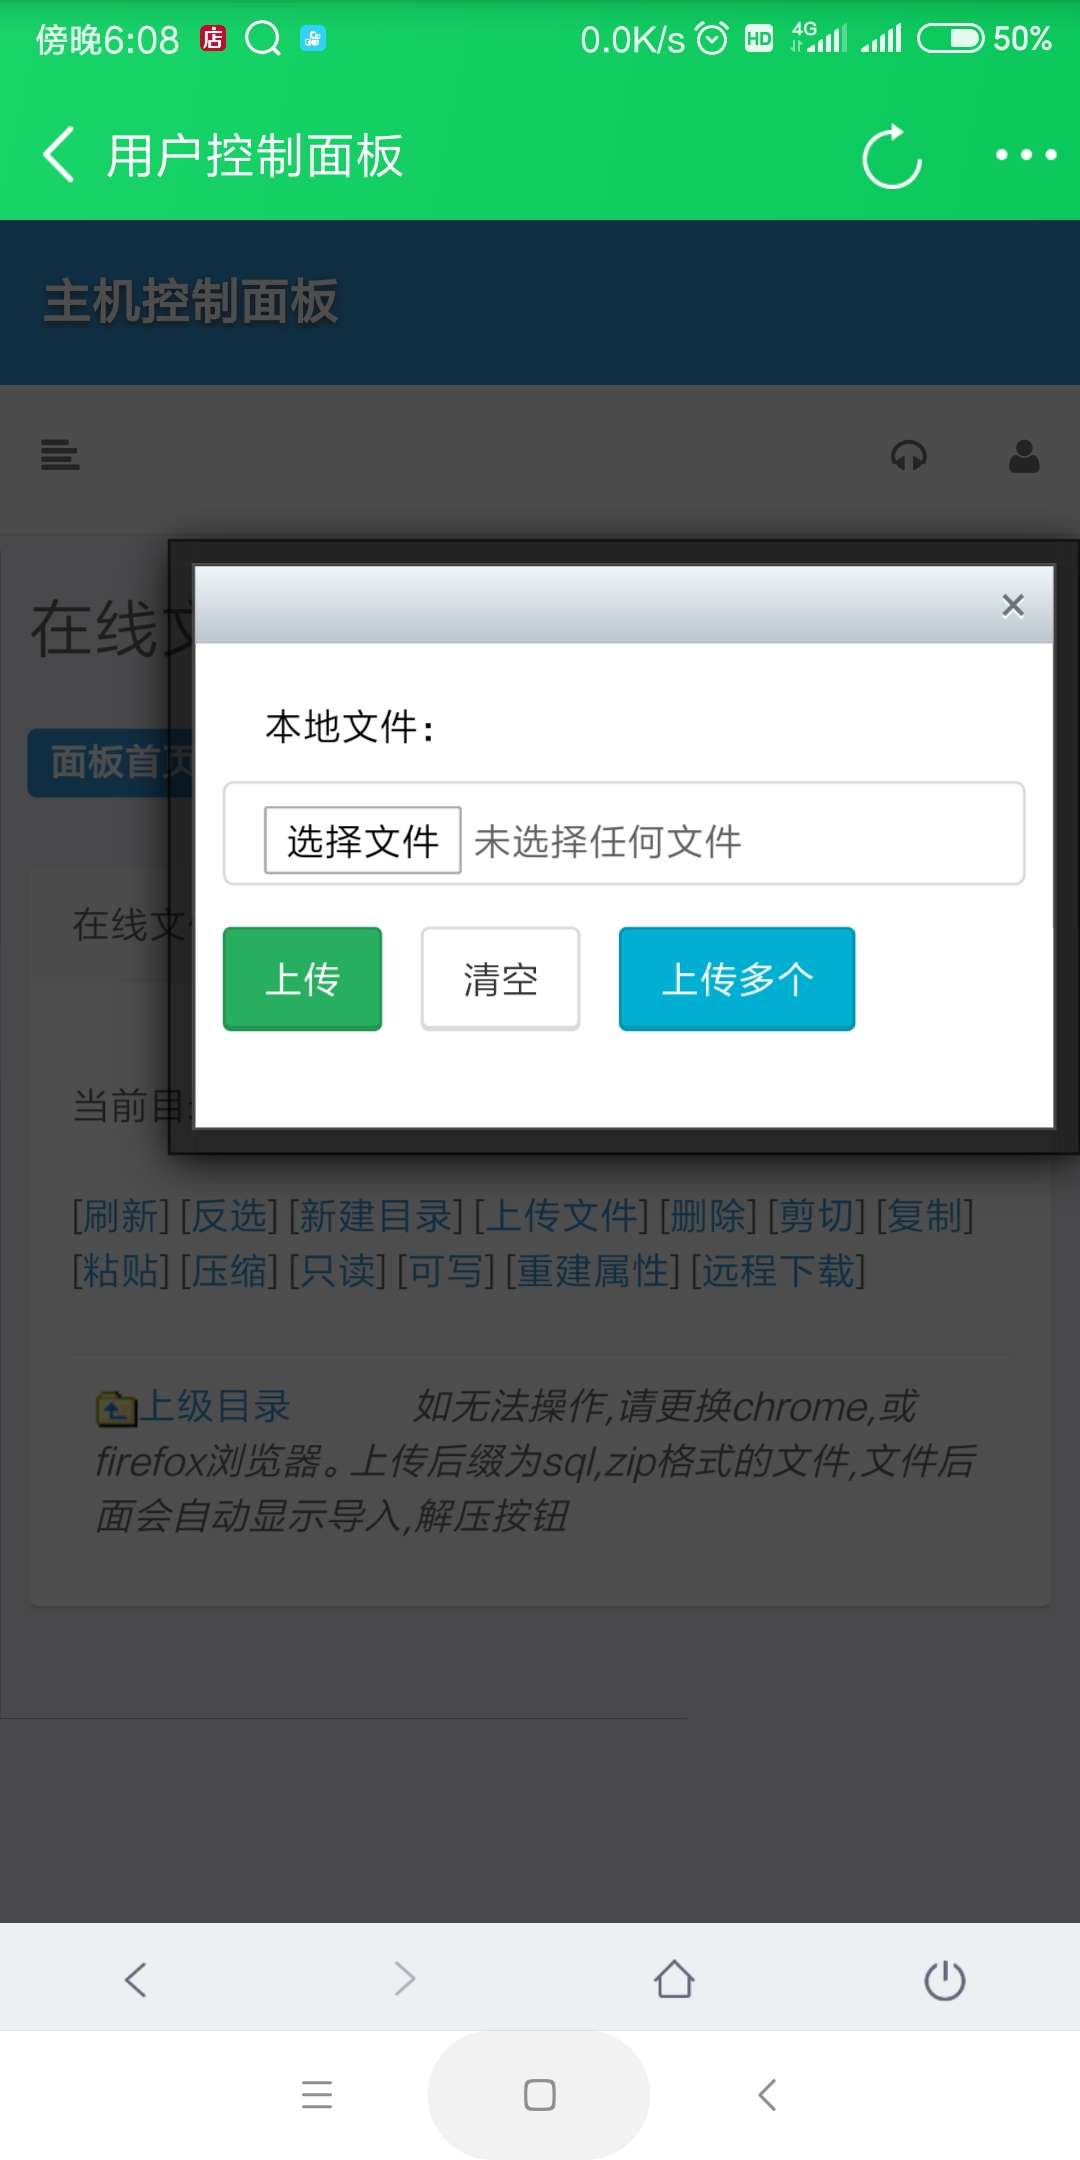Tap the Android recent apps menu button

[317, 2094]
